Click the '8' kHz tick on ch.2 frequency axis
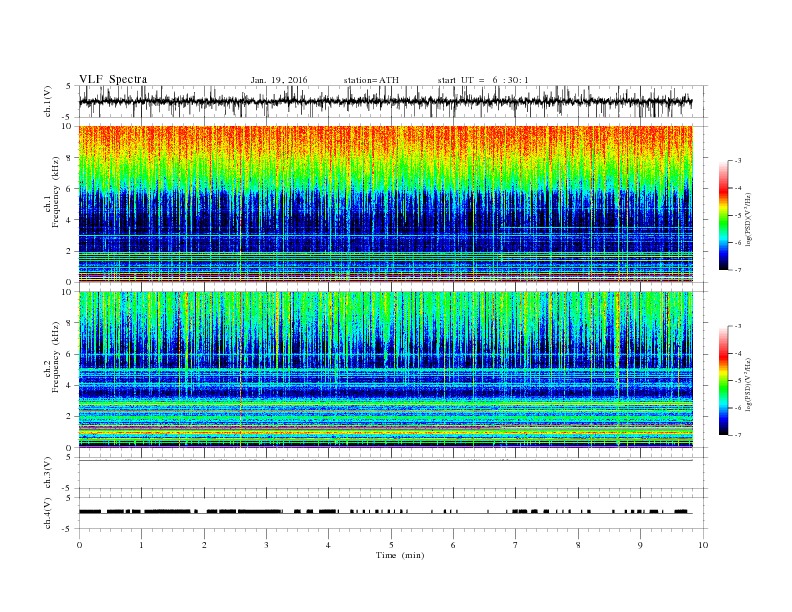Viewport: 792px width, 612px height. pos(69,323)
